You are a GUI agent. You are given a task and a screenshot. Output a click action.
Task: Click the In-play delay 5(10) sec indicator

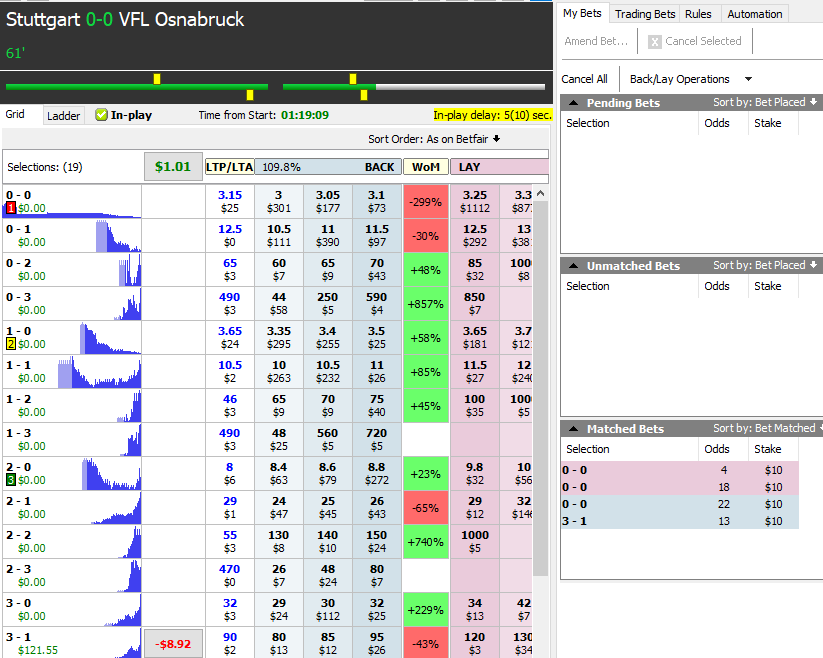click(x=492, y=115)
